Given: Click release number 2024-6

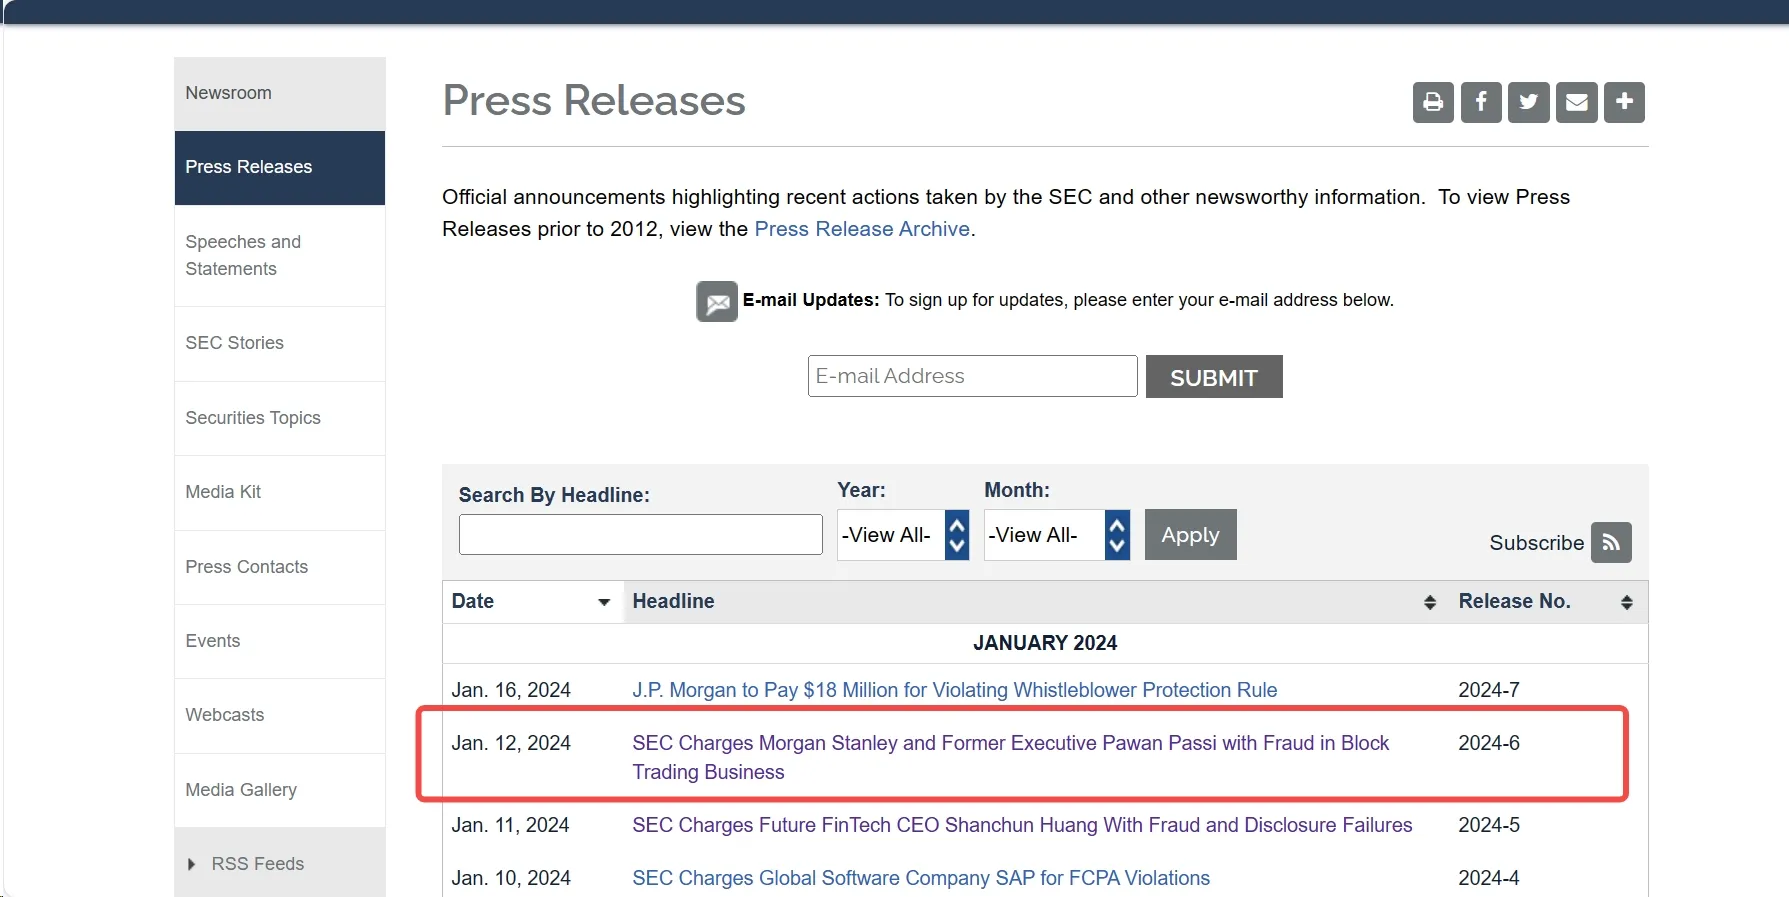Looking at the screenshot, I should point(1489,743).
